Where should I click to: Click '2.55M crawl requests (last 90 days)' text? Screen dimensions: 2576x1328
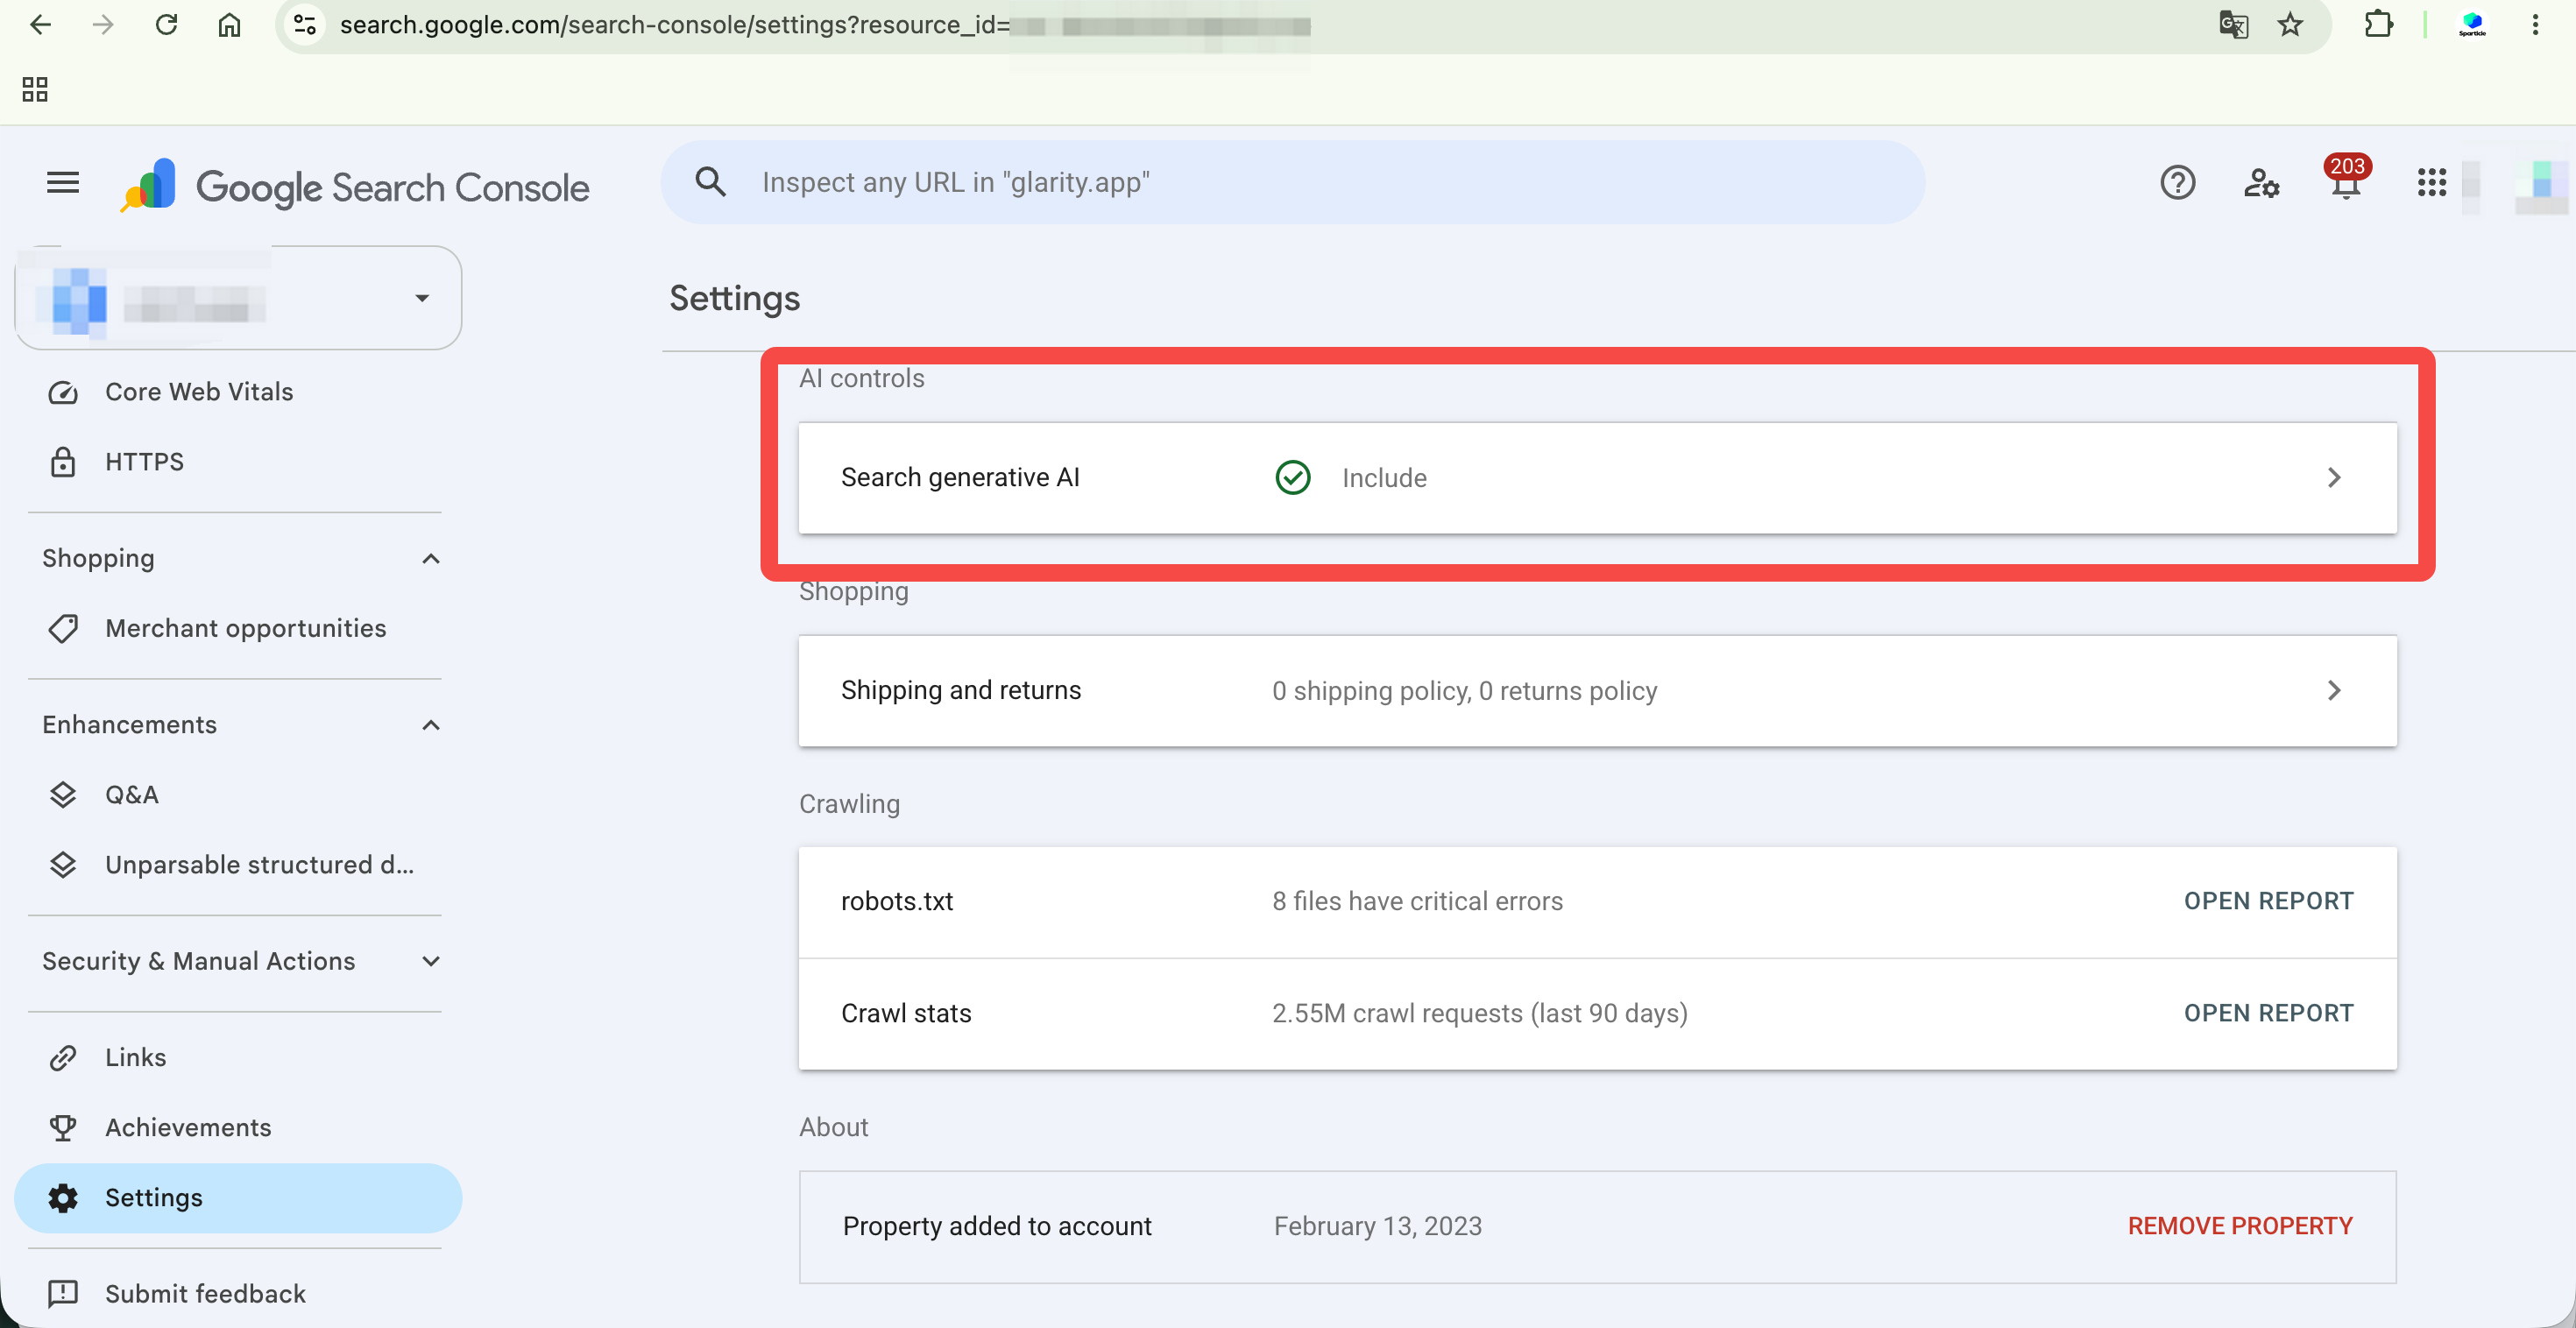[x=1479, y=1013]
